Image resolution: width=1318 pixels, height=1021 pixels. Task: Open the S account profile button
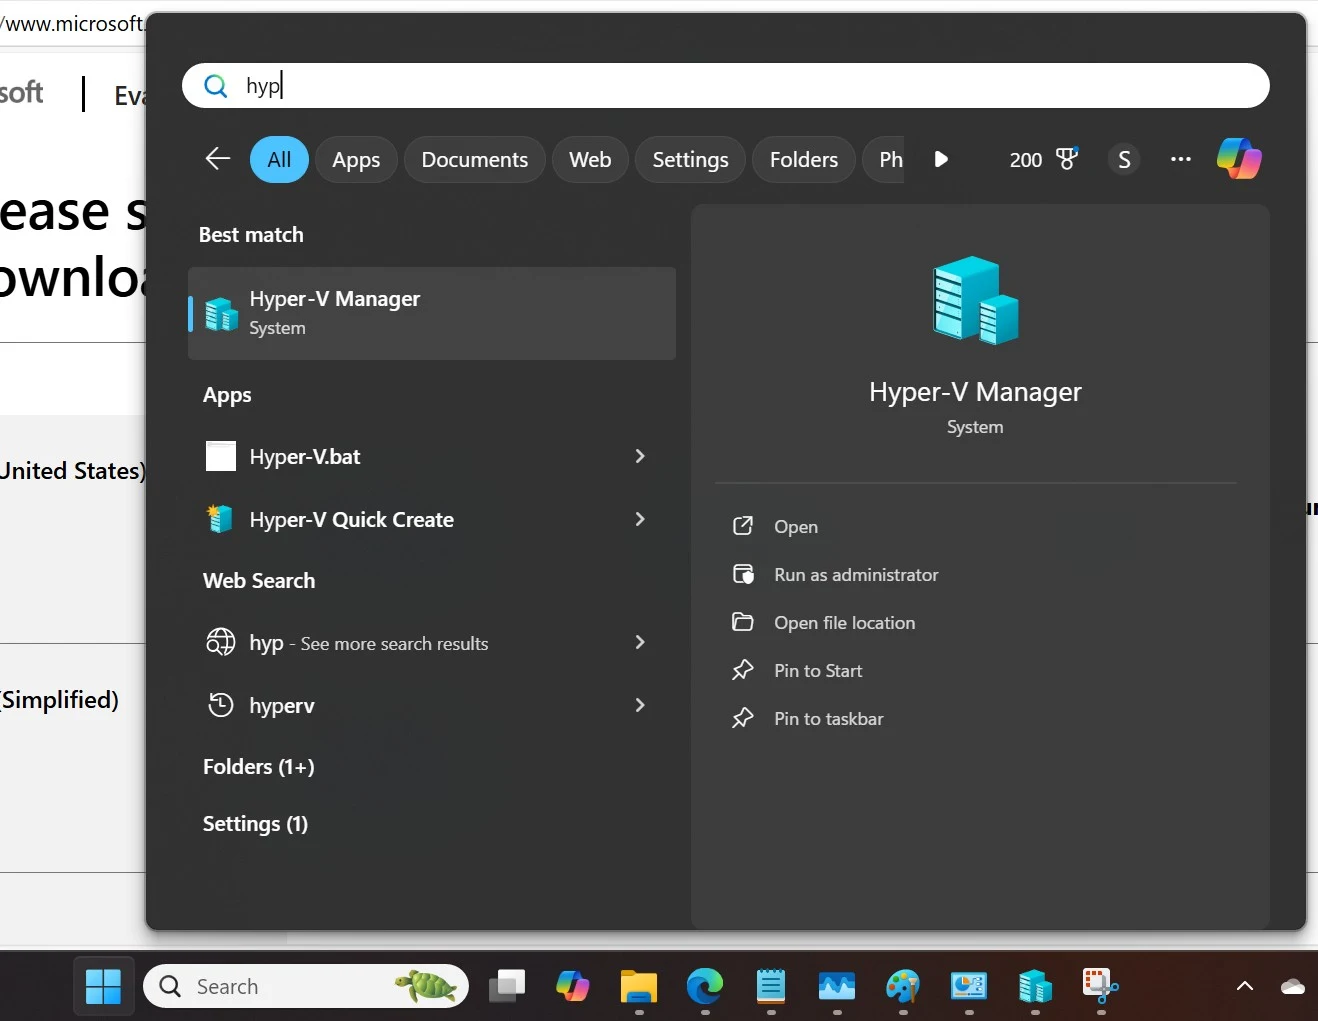(x=1124, y=160)
